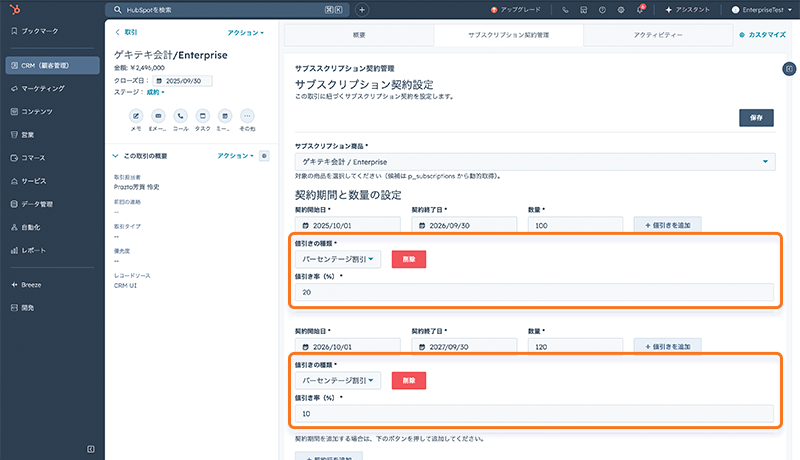Screen dimensions: 800x460
Task: Collapse the この取引の概要 section
Action: [x=116, y=156]
